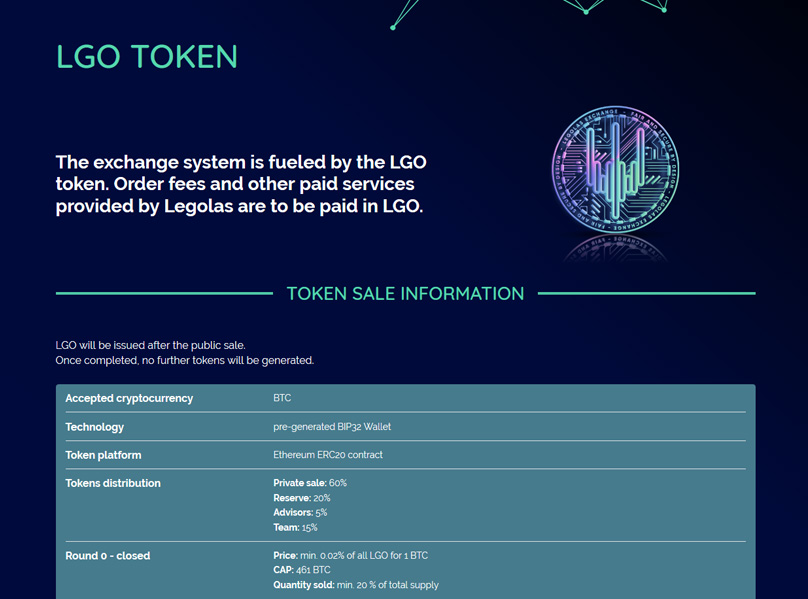Click the BTC value in the table

click(282, 398)
